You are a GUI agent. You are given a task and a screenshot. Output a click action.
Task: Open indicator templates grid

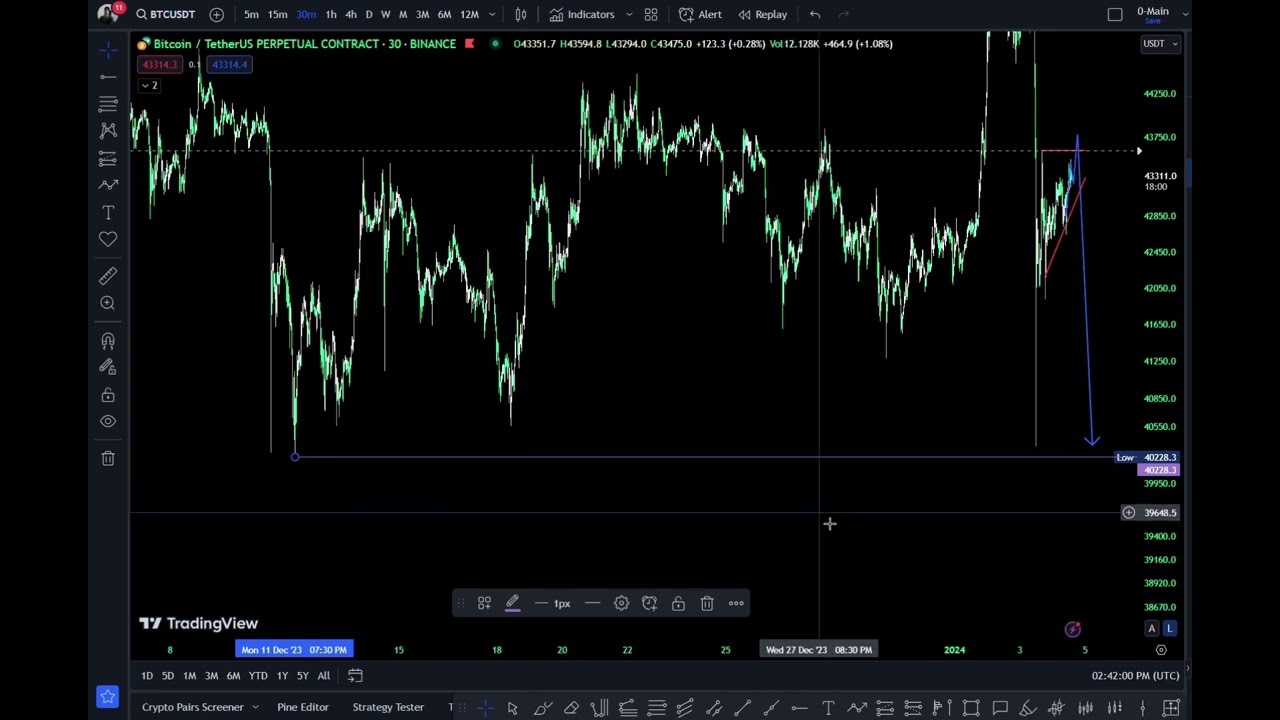[x=651, y=14]
